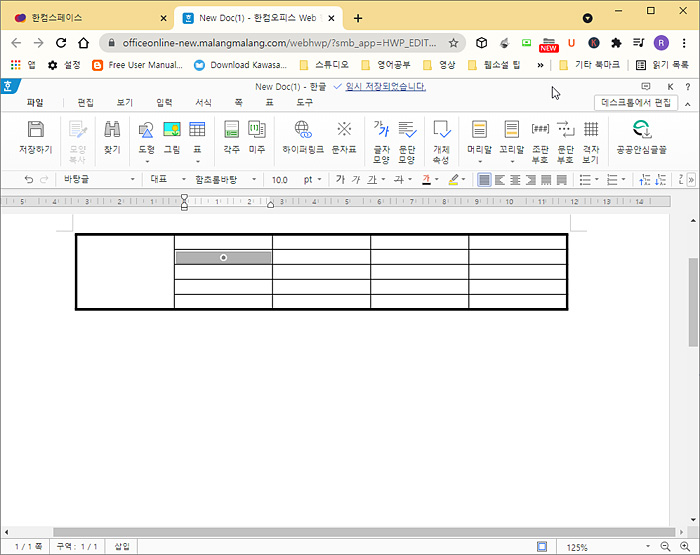Apply the red font color swatch

pos(426,179)
